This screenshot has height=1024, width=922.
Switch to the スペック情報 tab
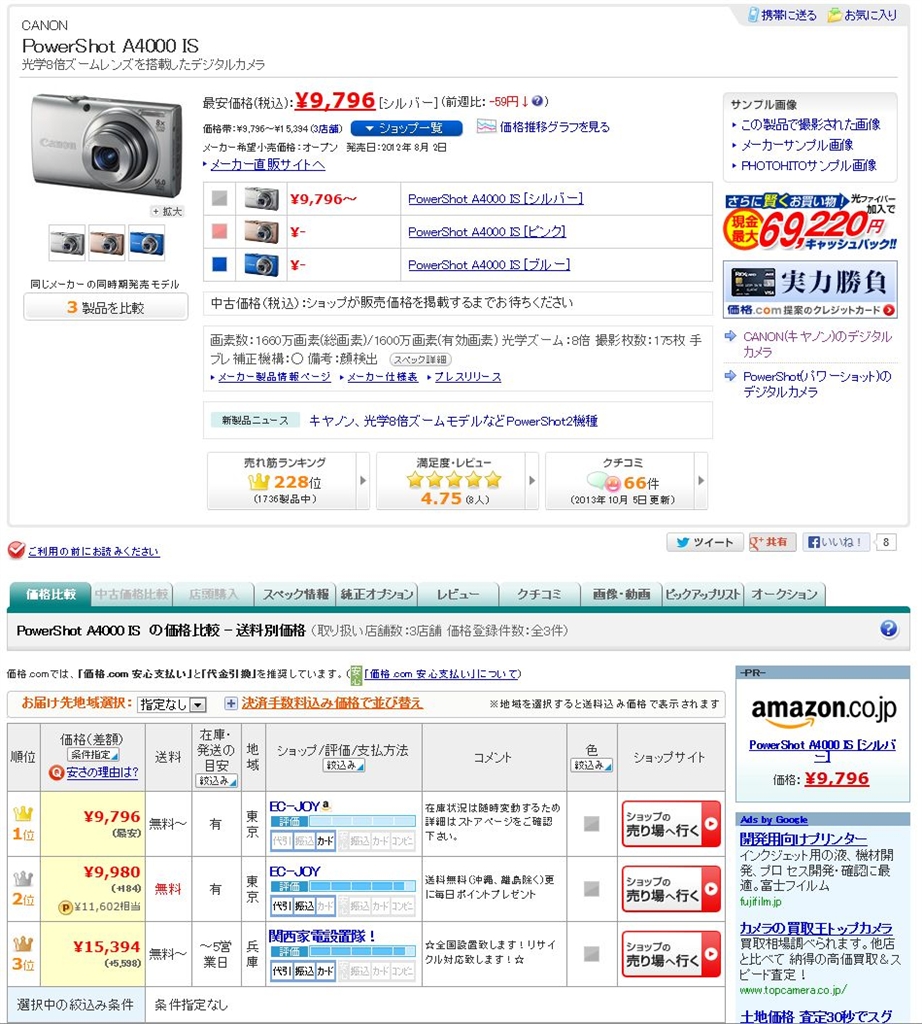pos(296,594)
